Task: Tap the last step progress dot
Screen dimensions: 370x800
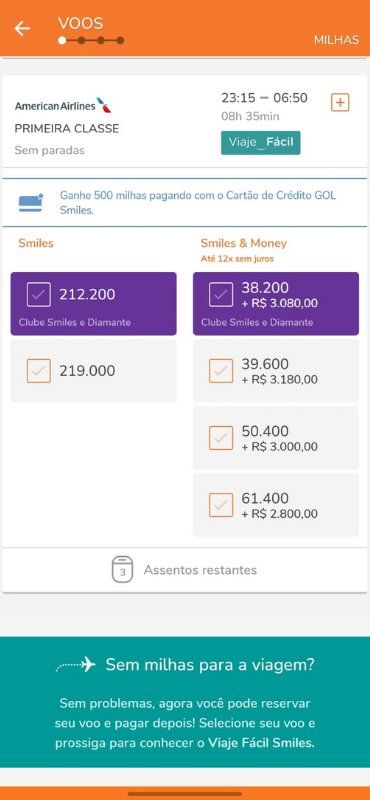Action: click(120, 40)
